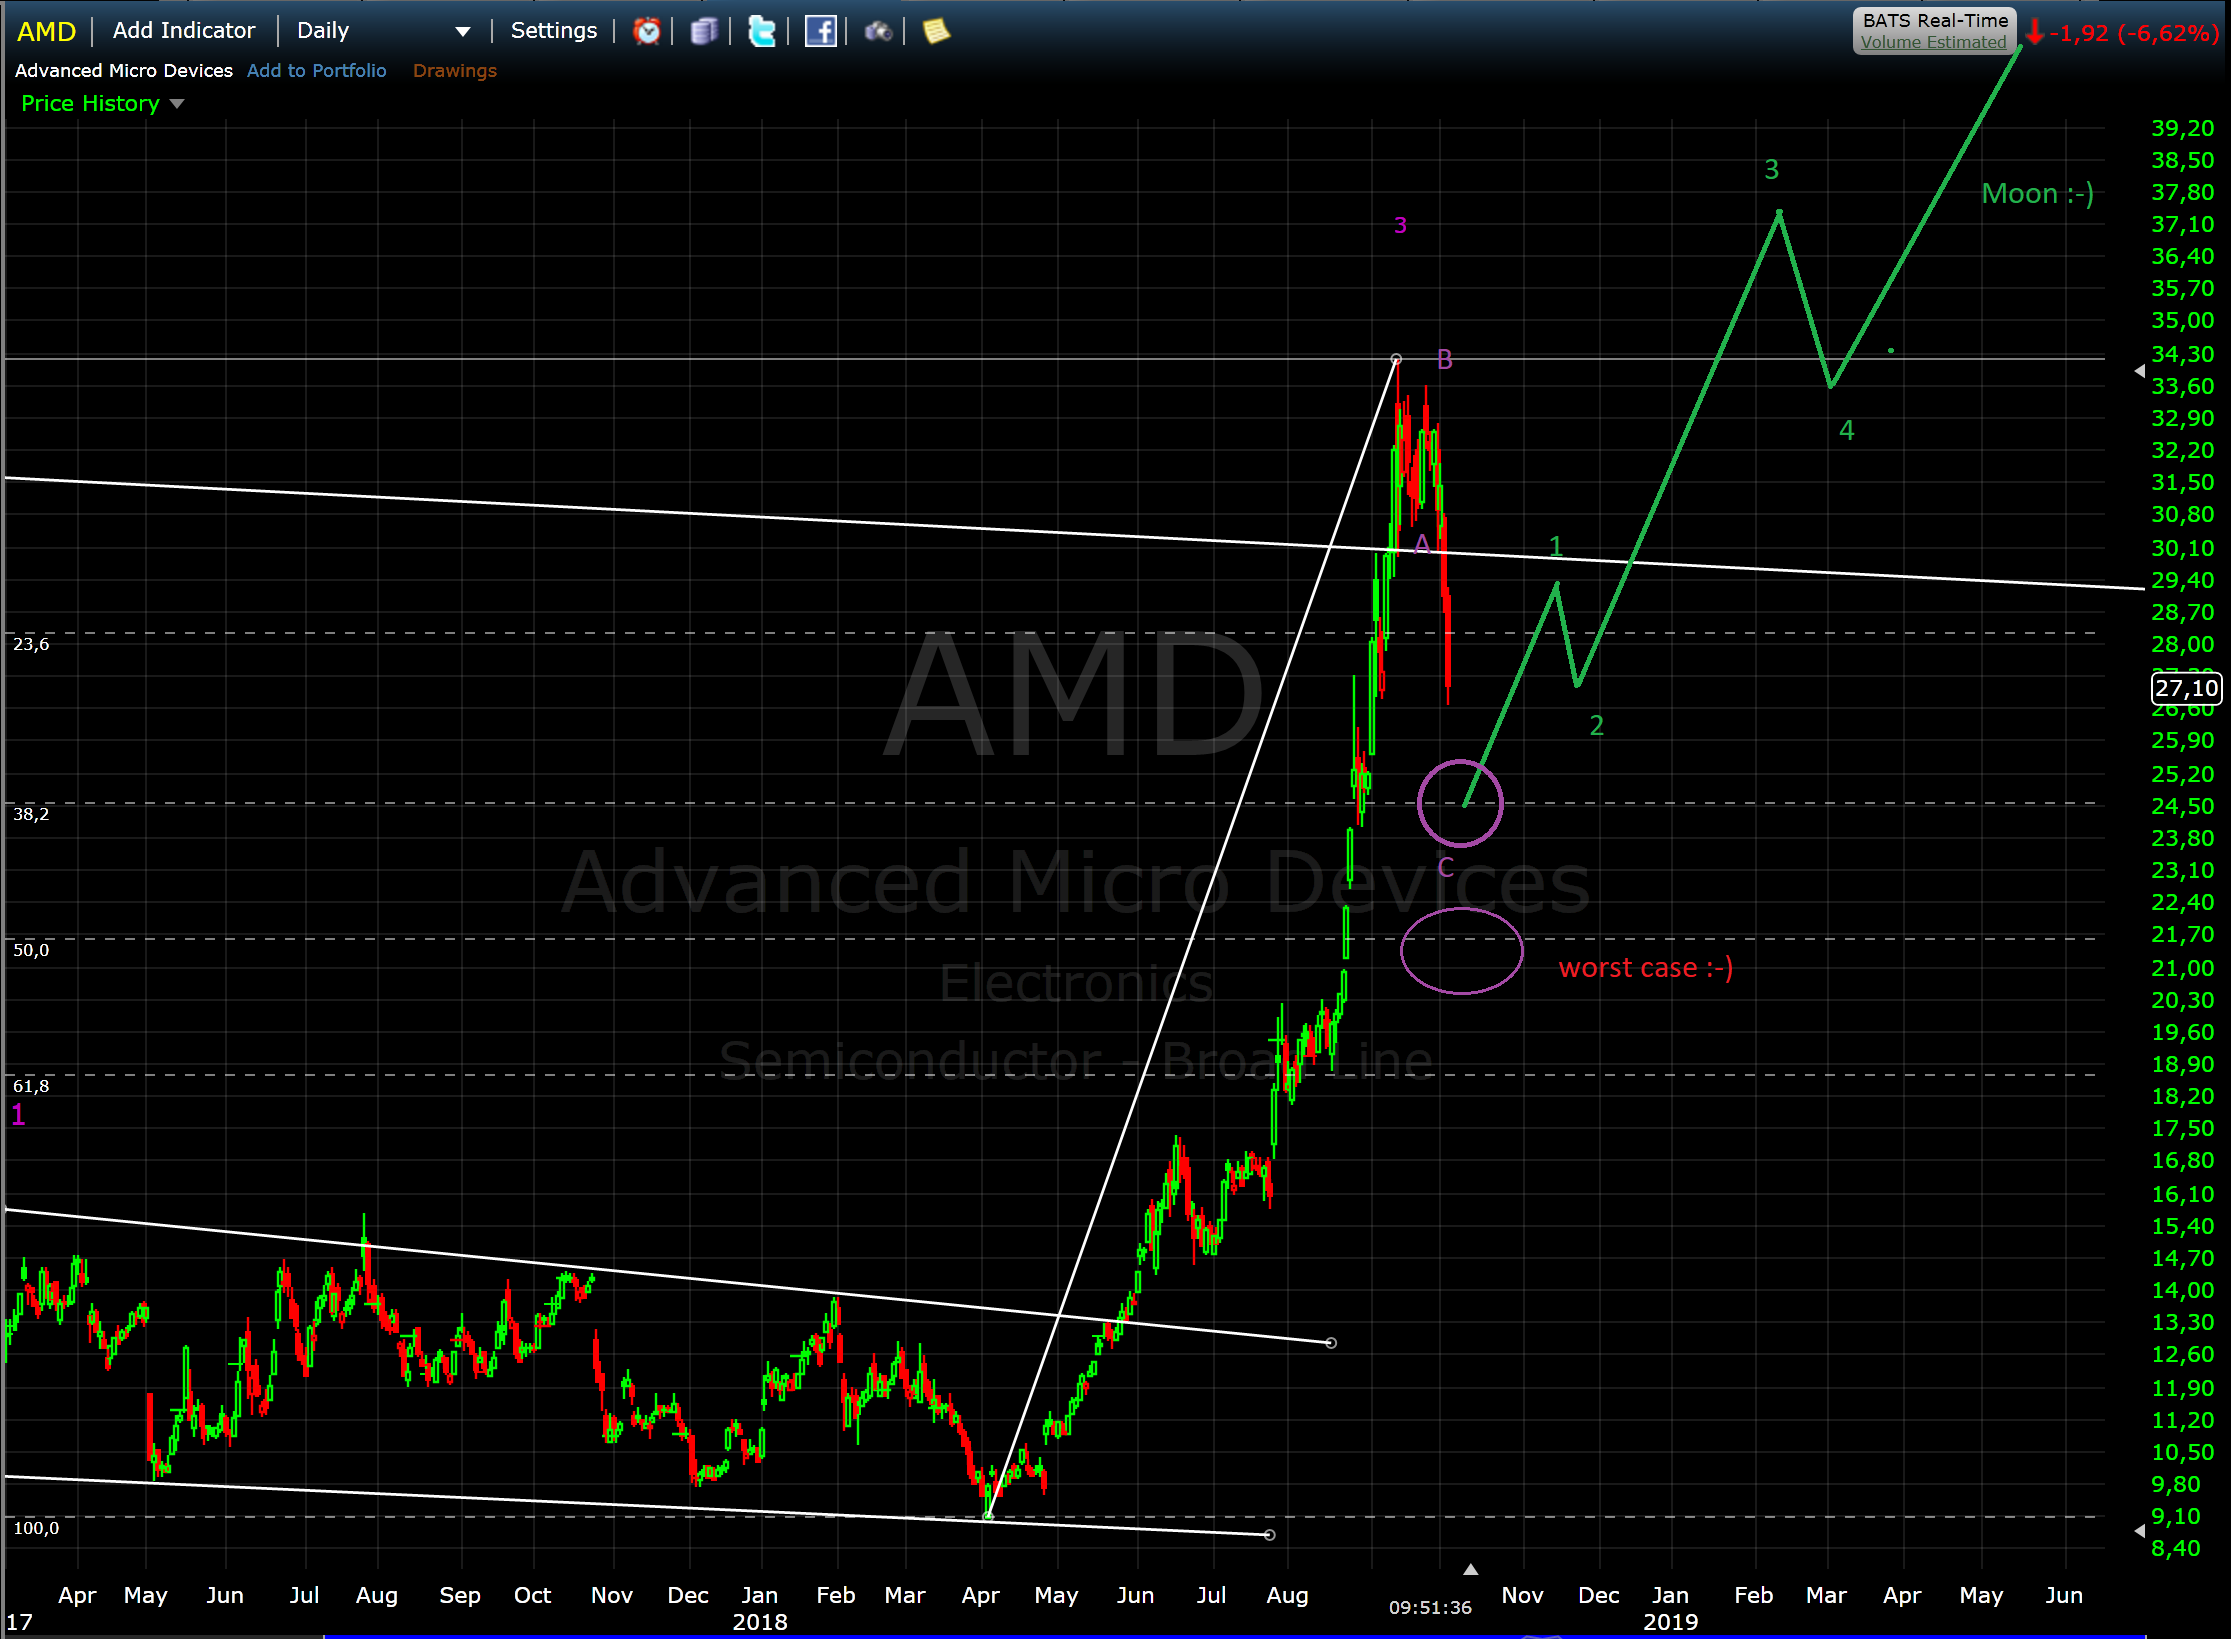This screenshot has width=2231, height=1639.
Task: Click the Drawings link
Action: pos(454,71)
